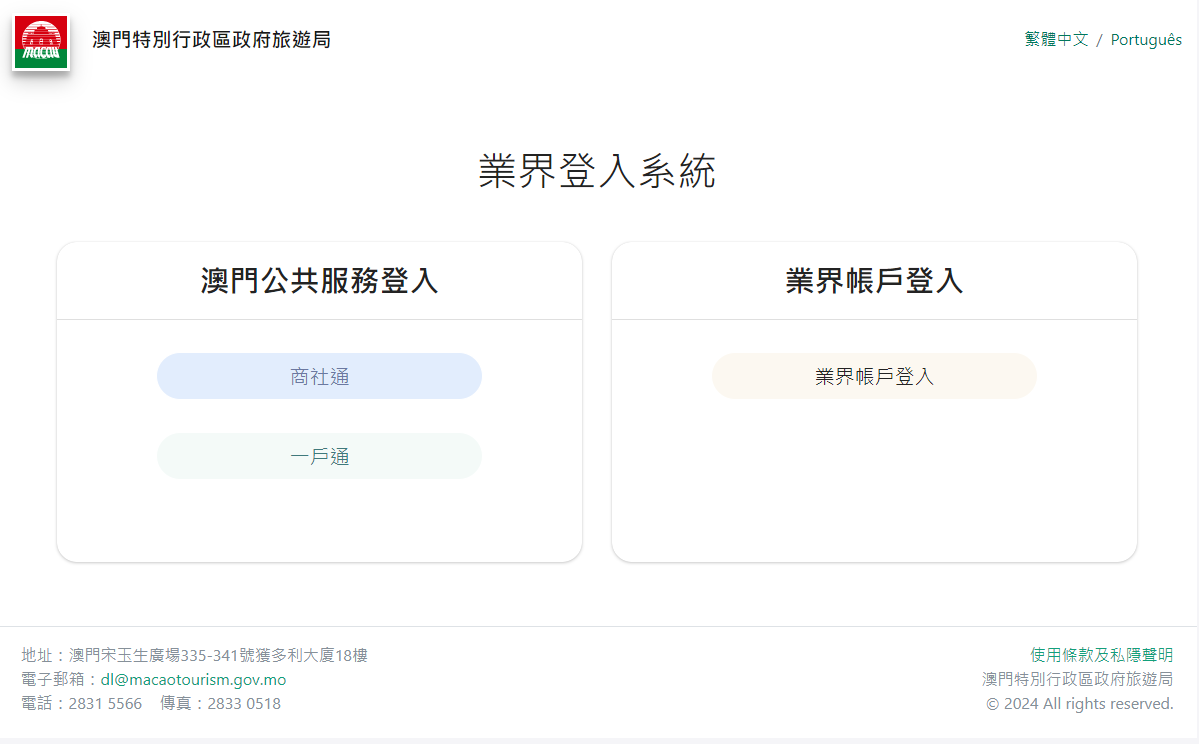1199x744 pixels.
Task: Click the 業界帳戶登入 card heading
Action: [x=874, y=281]
